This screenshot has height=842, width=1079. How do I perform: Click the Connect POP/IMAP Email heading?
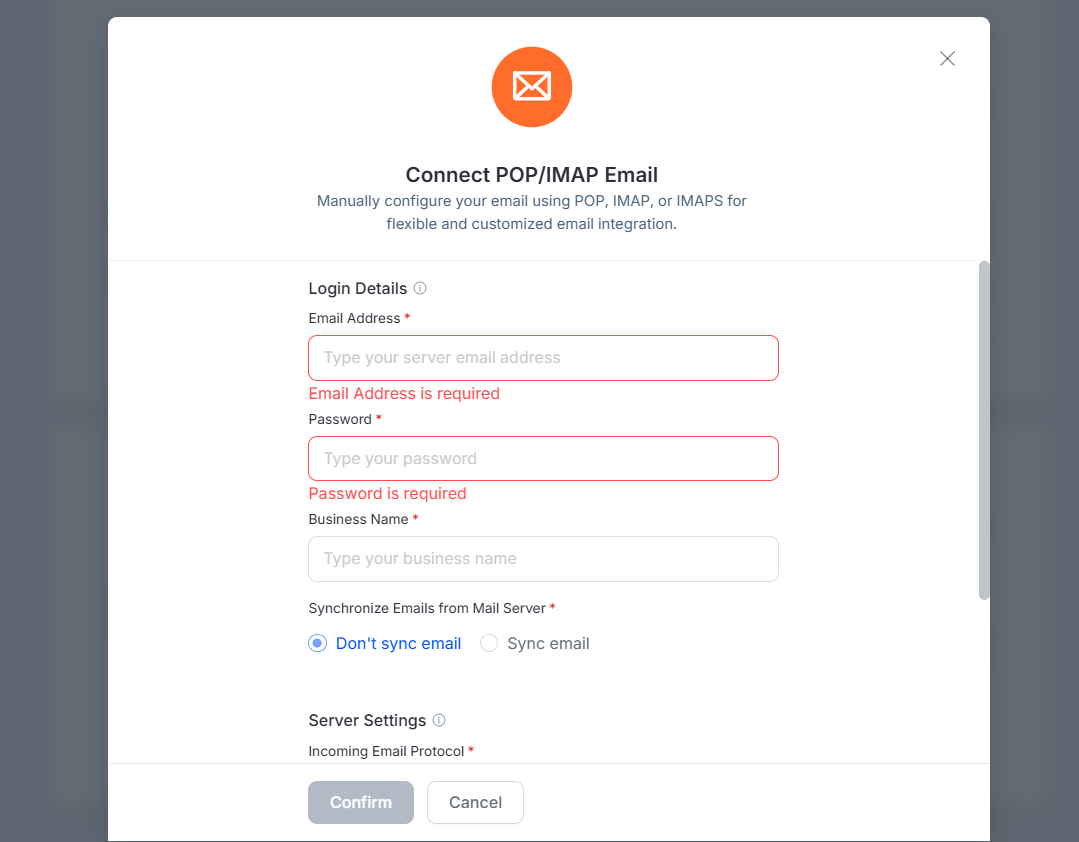pyautogui.click(x=531, y=175)
